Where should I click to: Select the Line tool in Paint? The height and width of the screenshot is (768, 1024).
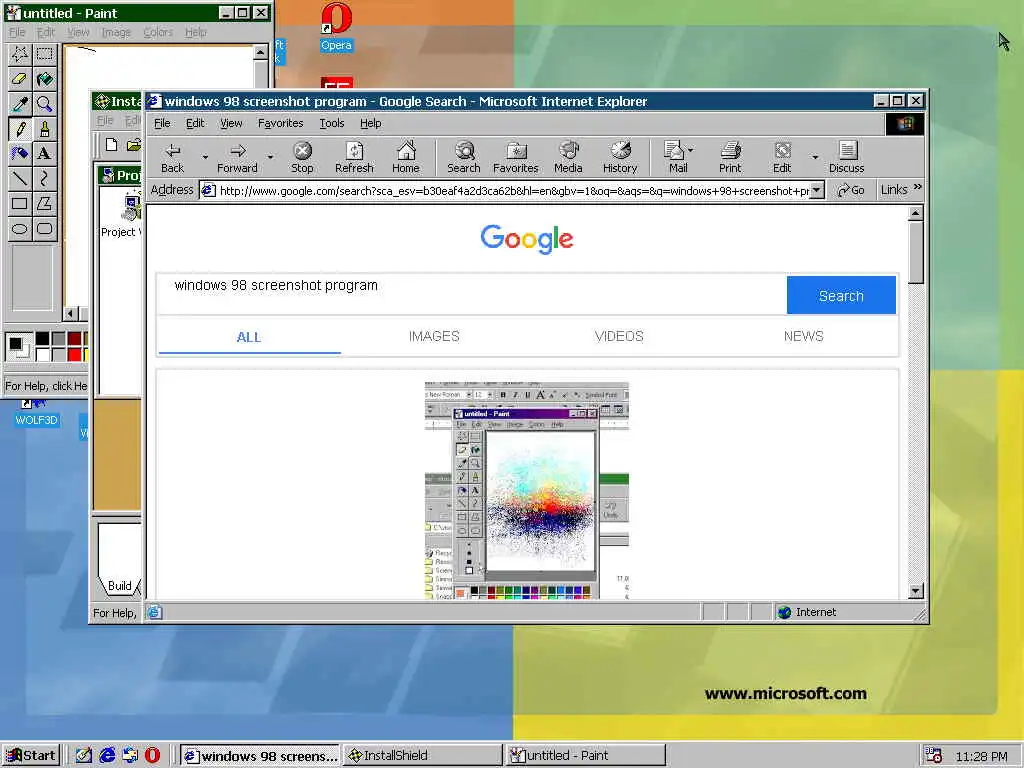tap(20, 178)
